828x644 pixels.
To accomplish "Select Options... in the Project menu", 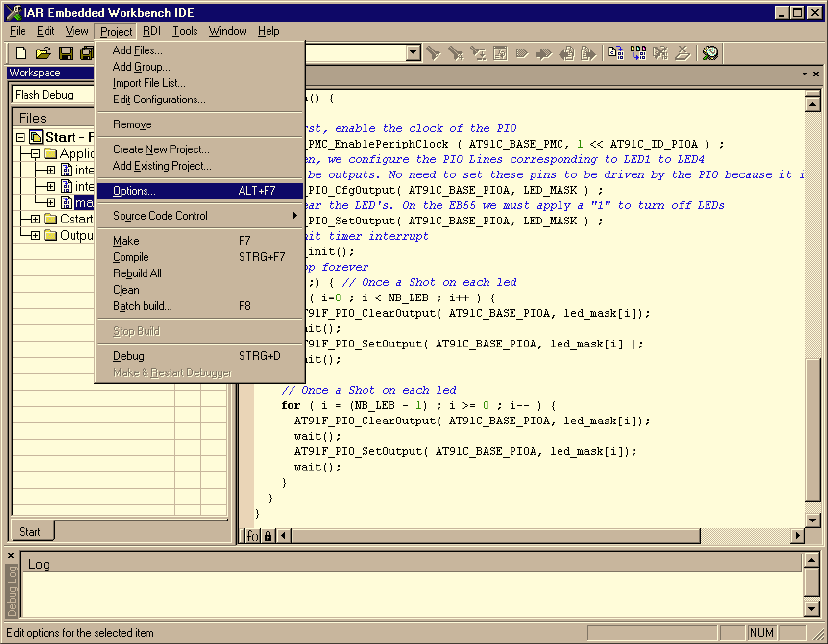I will (135, 191).
